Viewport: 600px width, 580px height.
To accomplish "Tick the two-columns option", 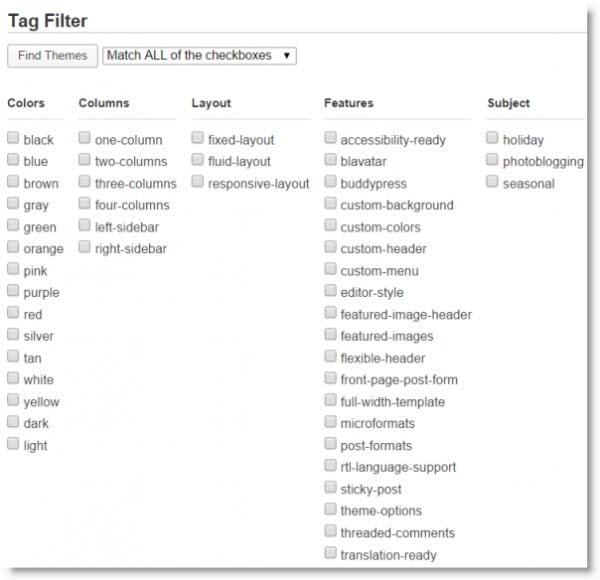I will coord(84,159).
